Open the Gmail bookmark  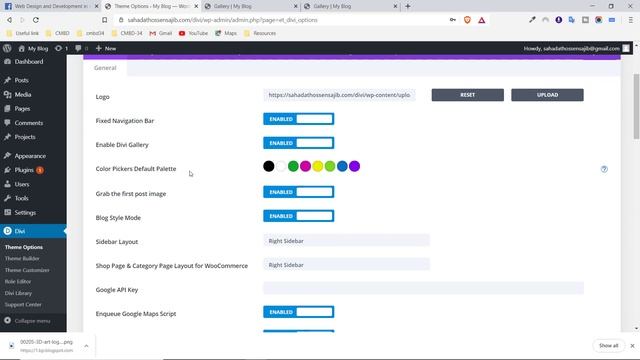pyautogui.click(x=160, y=33)
